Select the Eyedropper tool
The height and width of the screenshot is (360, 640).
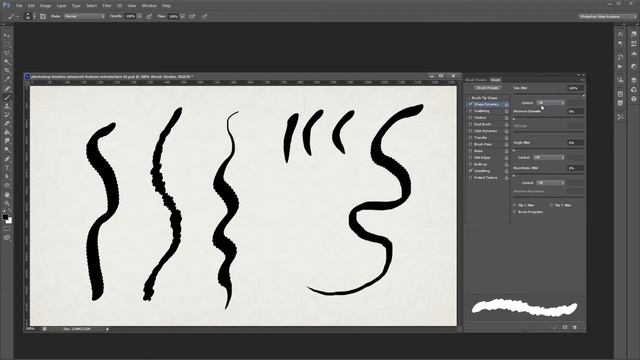point(7,79)
